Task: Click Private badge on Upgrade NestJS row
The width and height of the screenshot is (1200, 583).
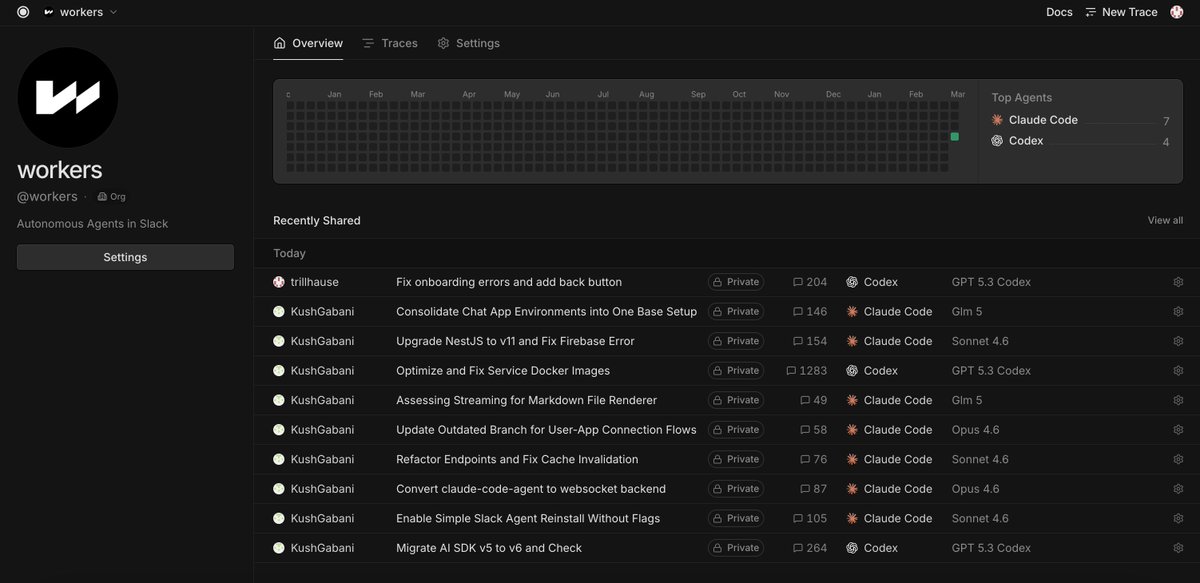Action: pos(736,341)
